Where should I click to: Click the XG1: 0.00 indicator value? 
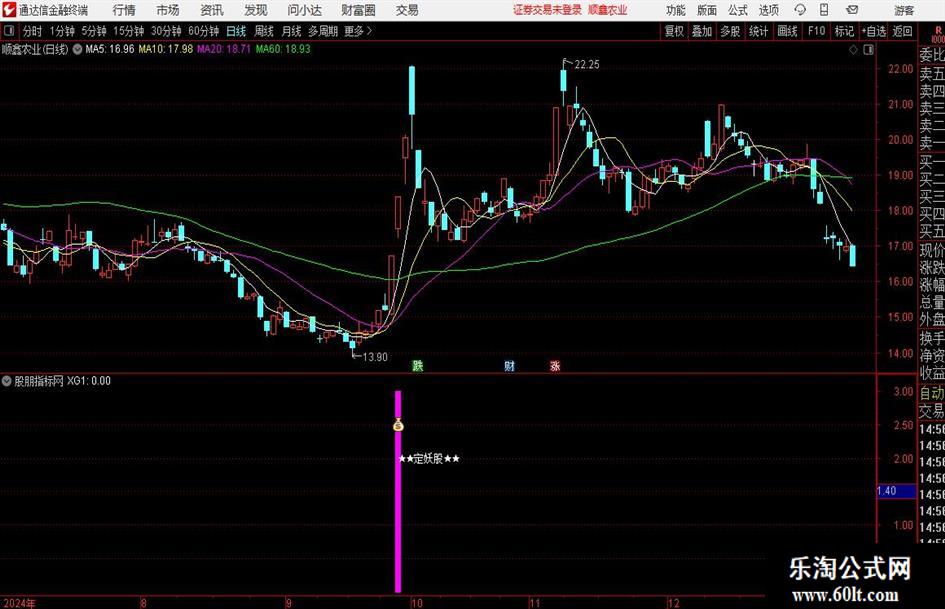[x=89, y=381]
